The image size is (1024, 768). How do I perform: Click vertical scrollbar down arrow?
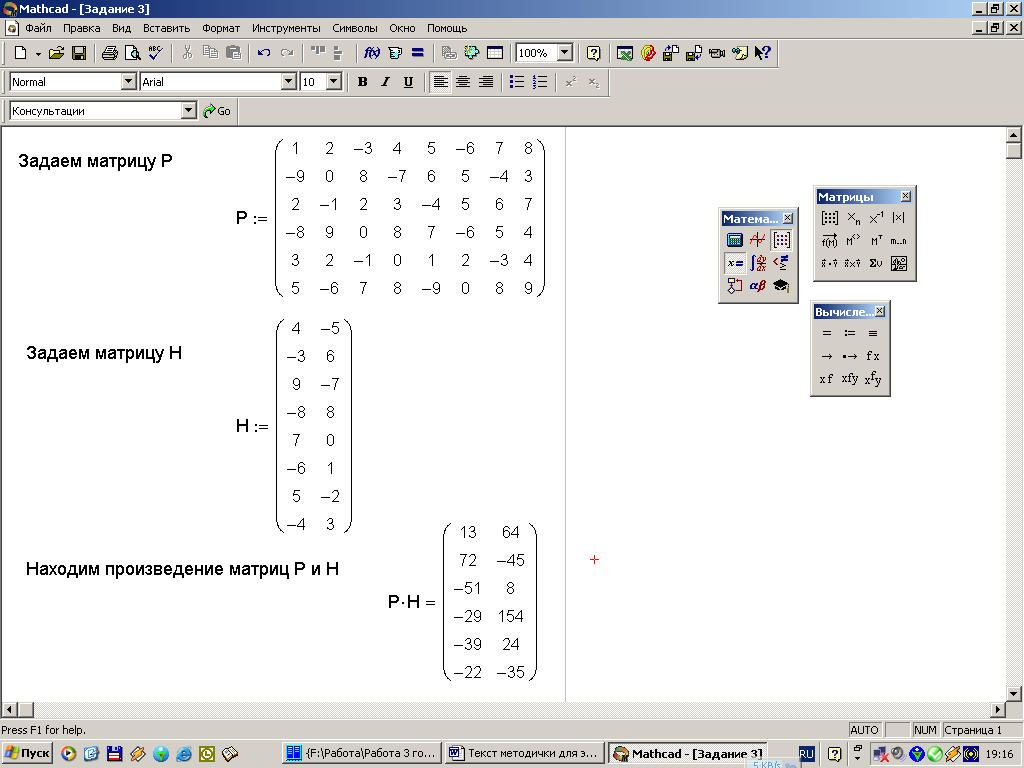coord(1014,694)
